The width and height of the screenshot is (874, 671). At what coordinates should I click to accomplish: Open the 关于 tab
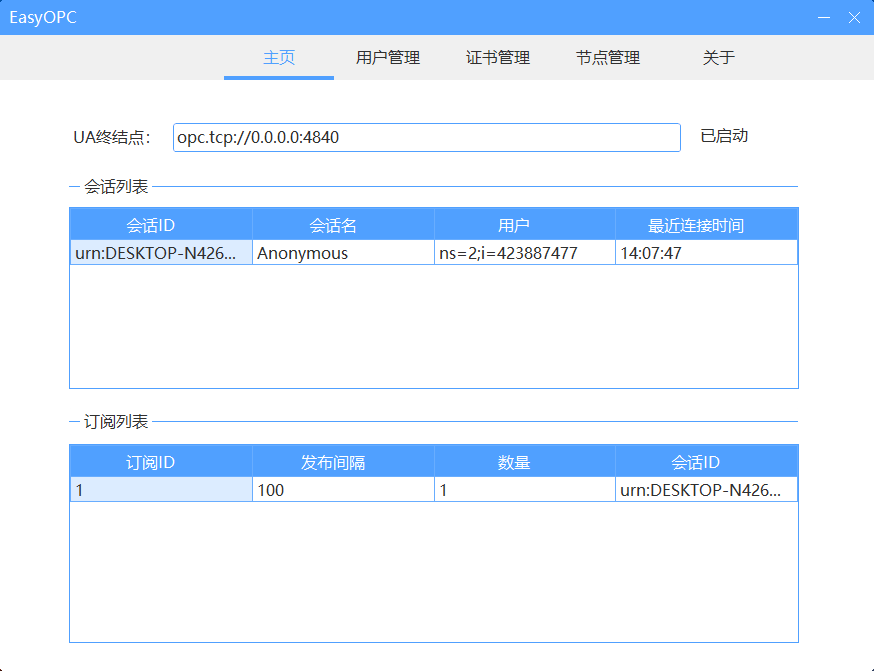tap(717, 58)
